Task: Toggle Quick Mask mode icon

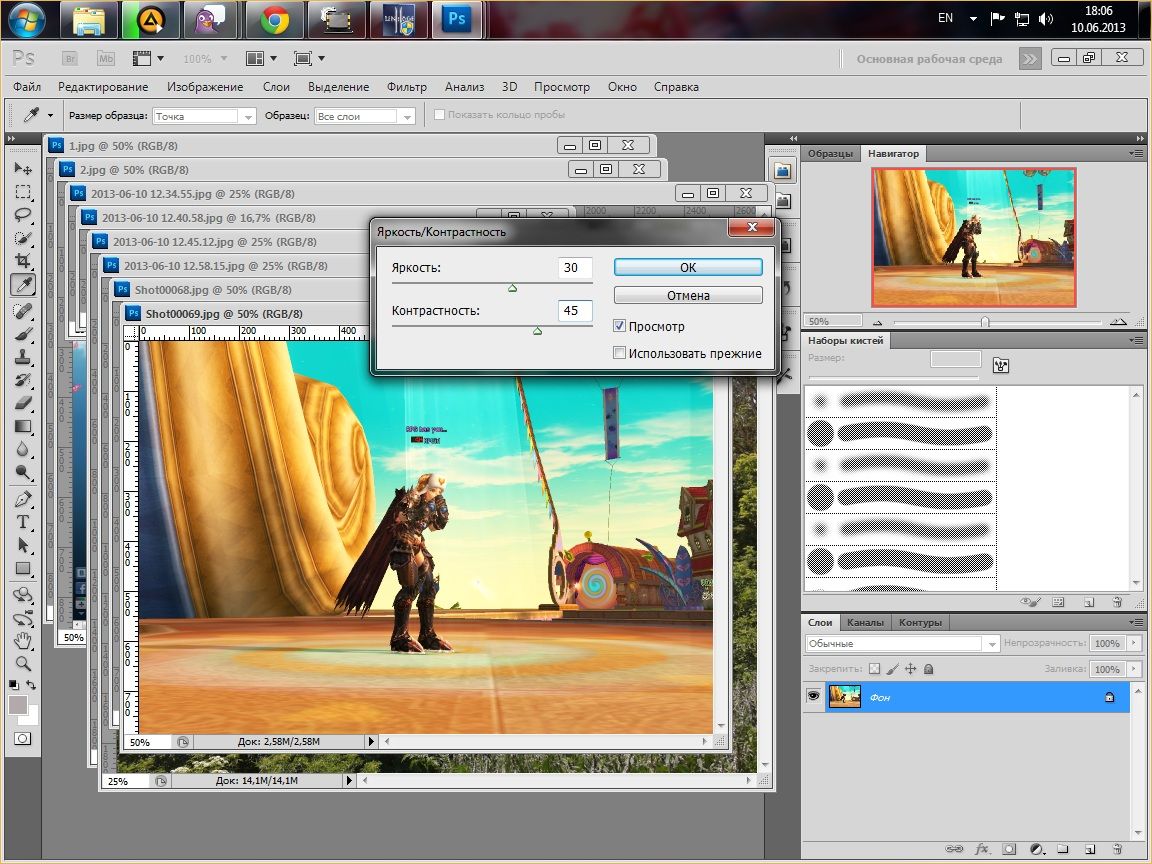Action: pos(23,738)
